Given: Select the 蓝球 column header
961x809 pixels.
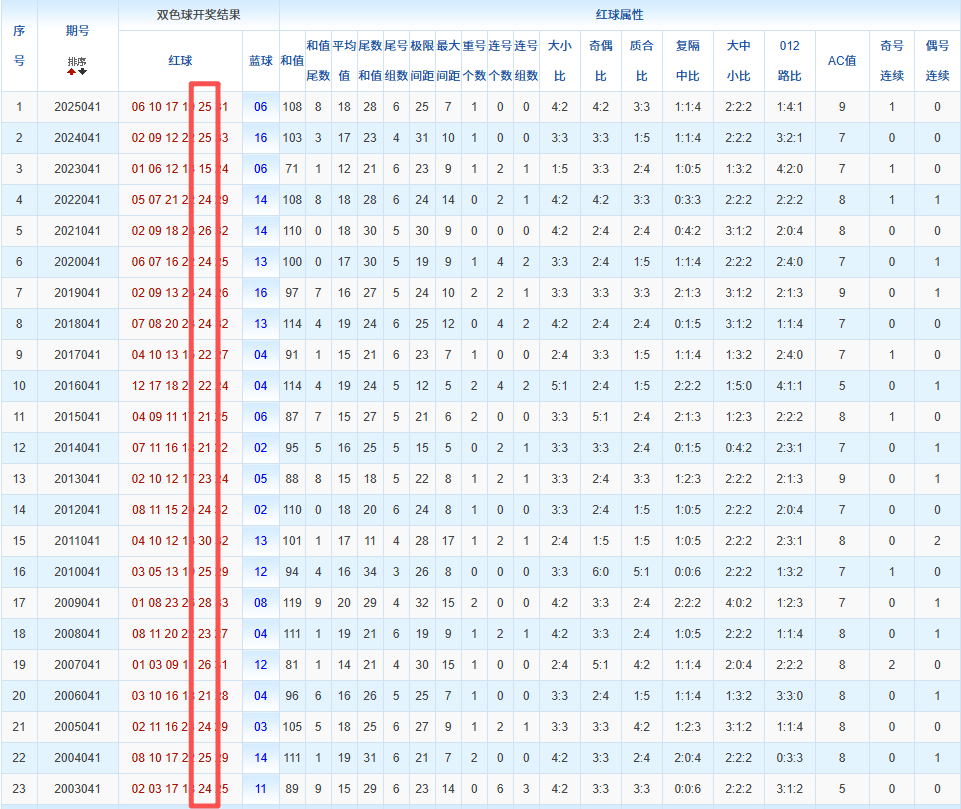Looking at the screenshot, I should point(260,60).
